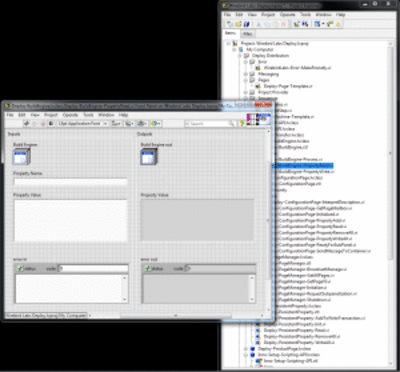Toggle the error out status indicator
Viewport: 400px width, 372px height.
click(x=148, y=268)
